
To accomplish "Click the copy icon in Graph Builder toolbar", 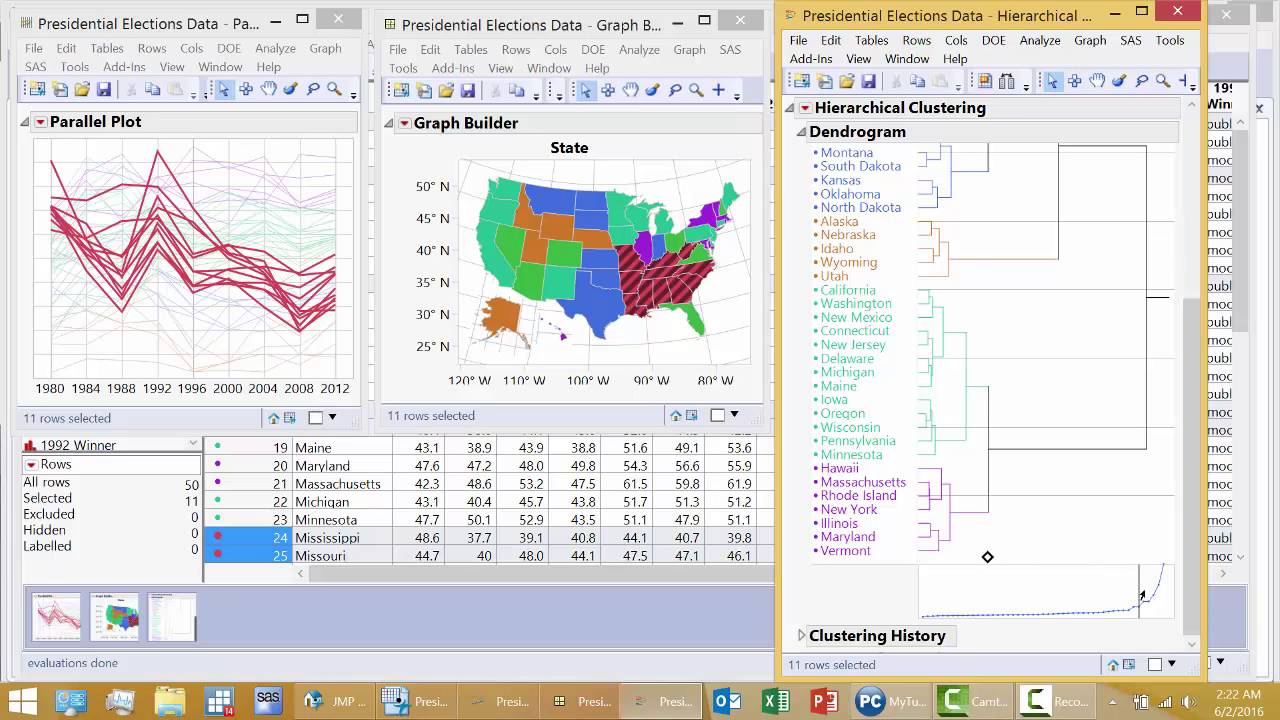I will (x=516, y=90).
